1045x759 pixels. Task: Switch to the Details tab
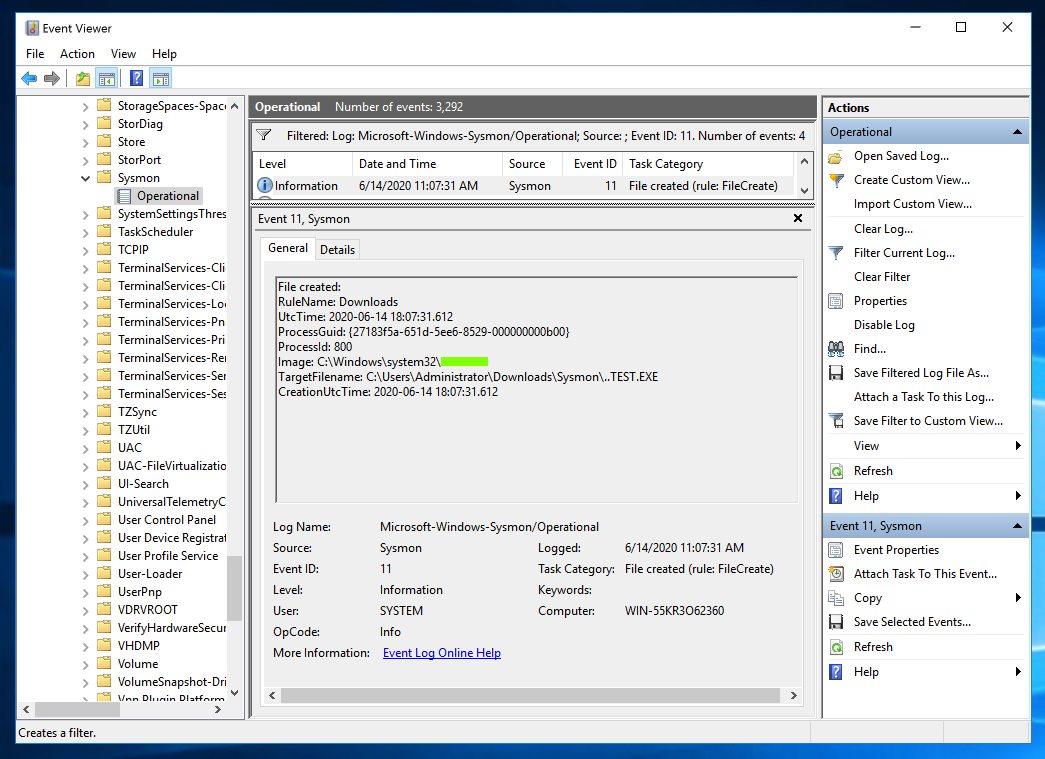pyautogui.click(x=337, y=249)
